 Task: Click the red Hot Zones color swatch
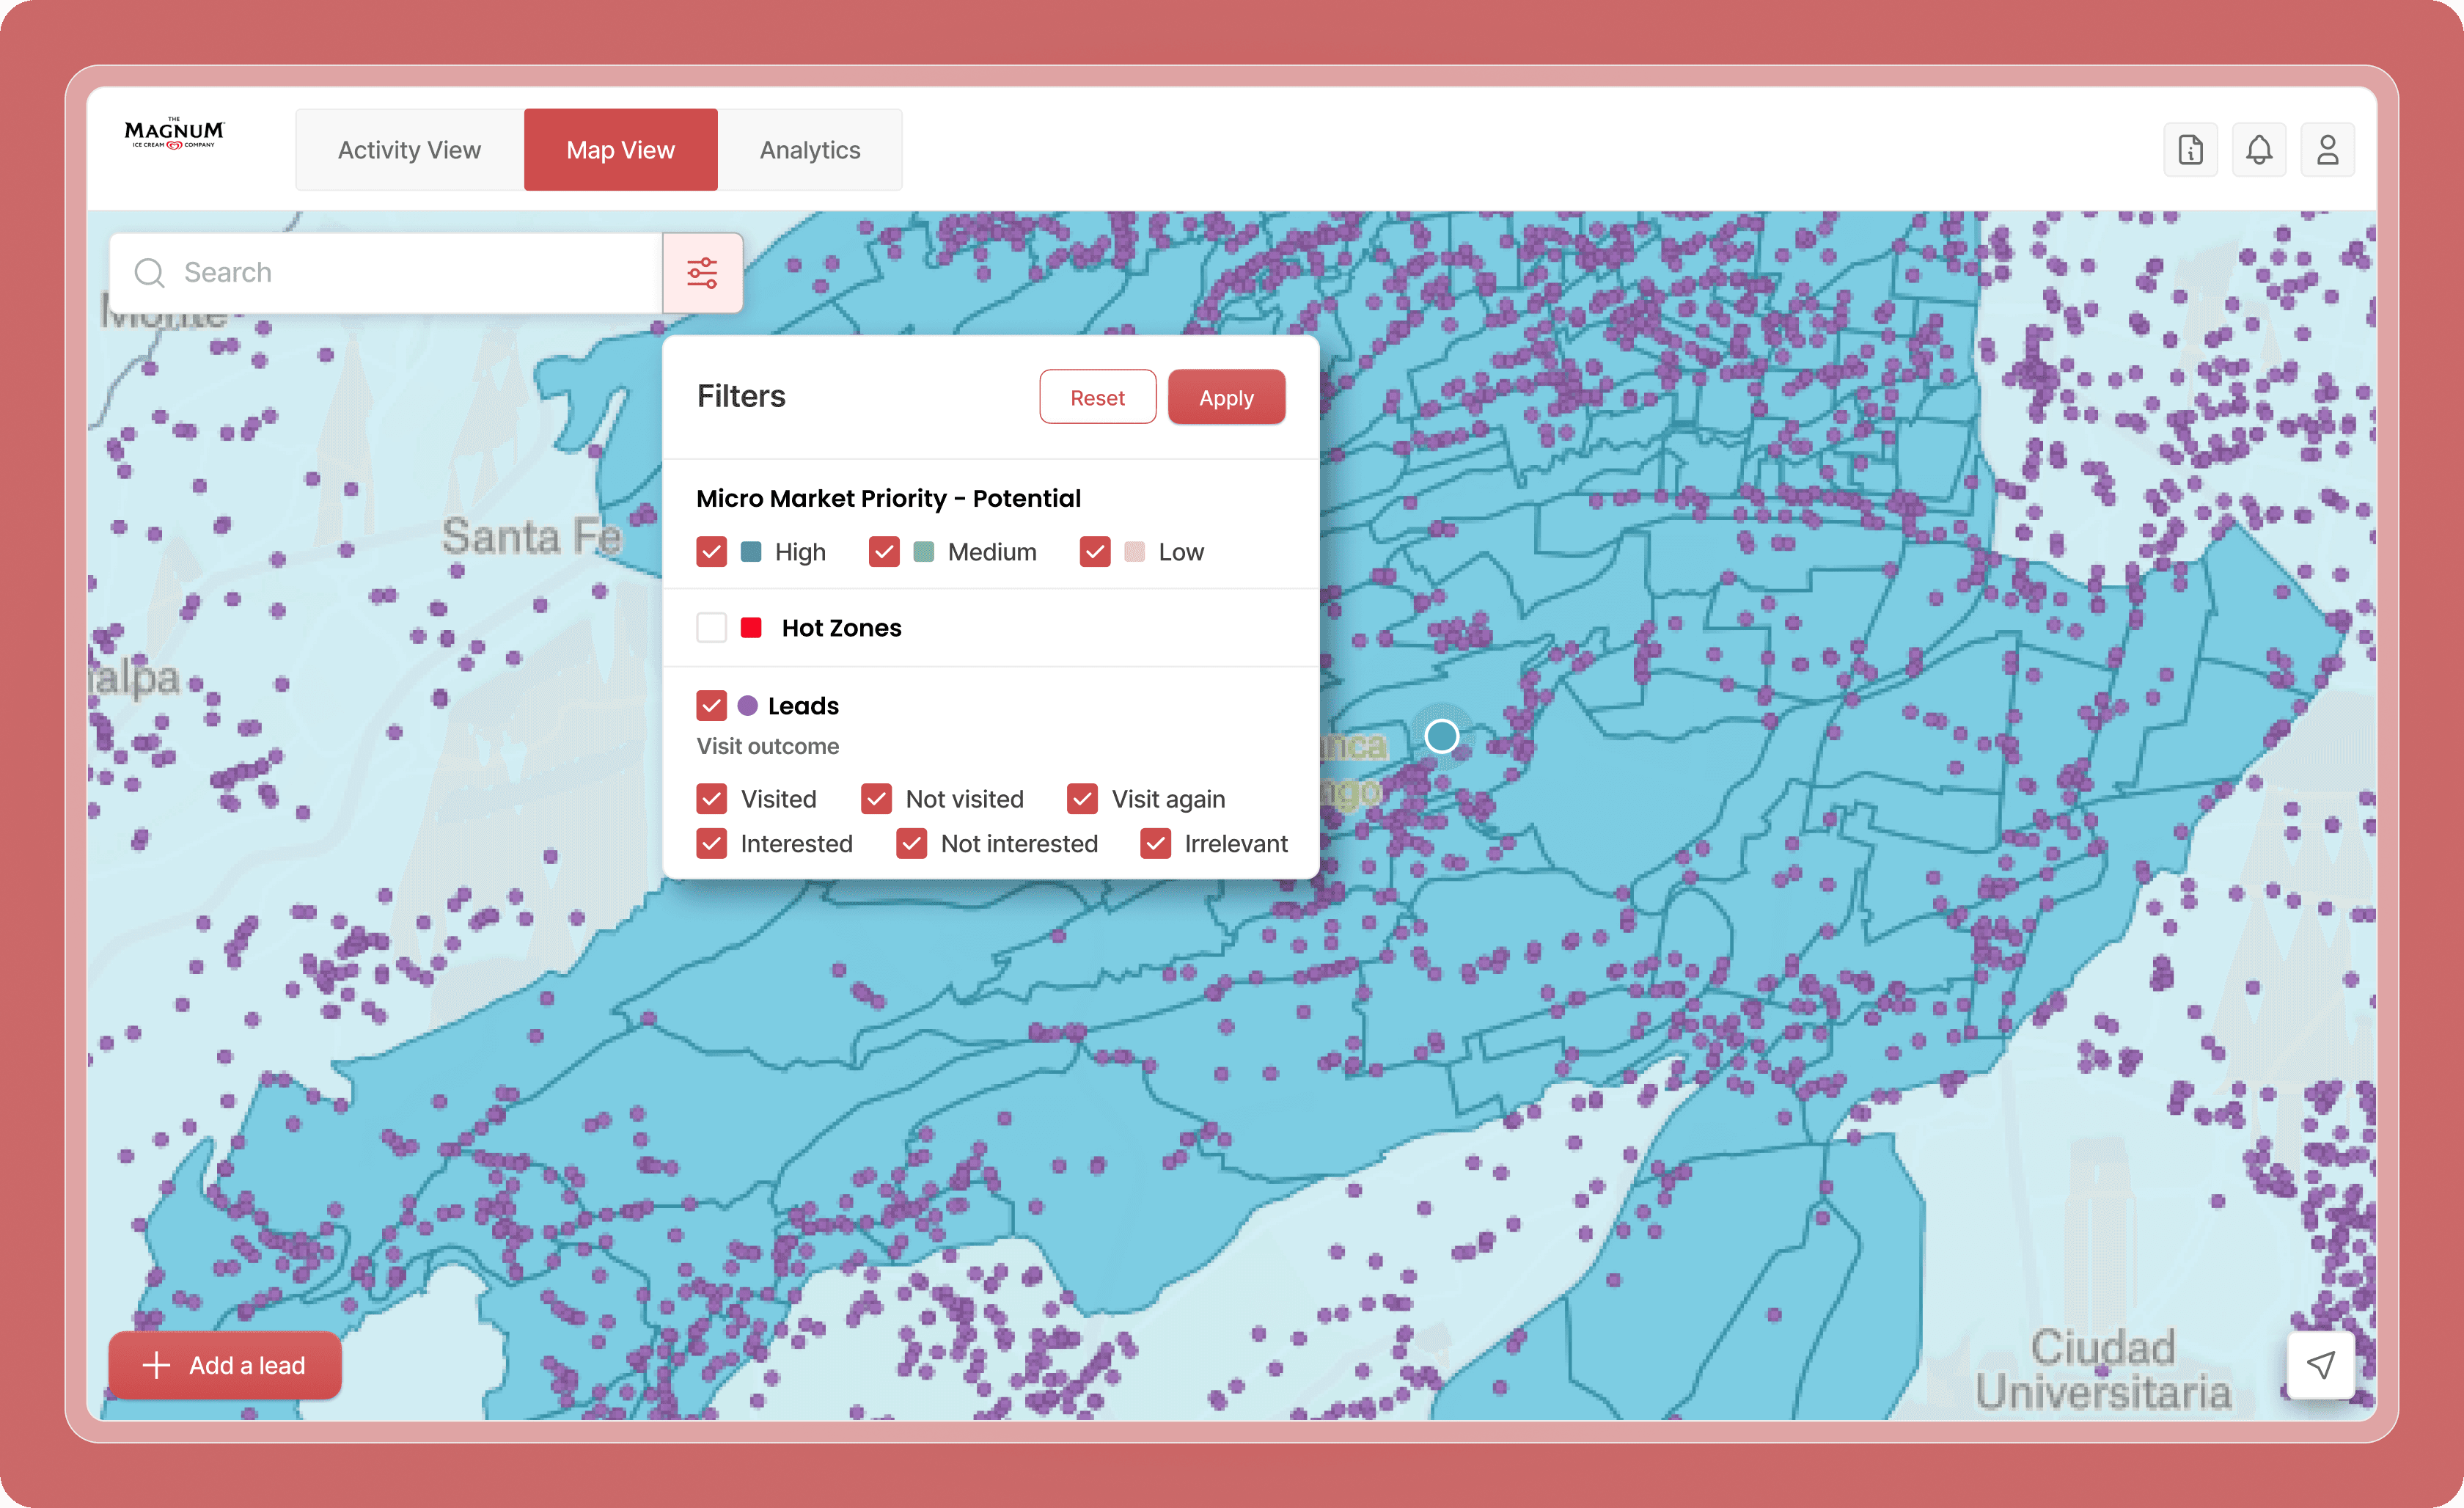coord(751,628)
